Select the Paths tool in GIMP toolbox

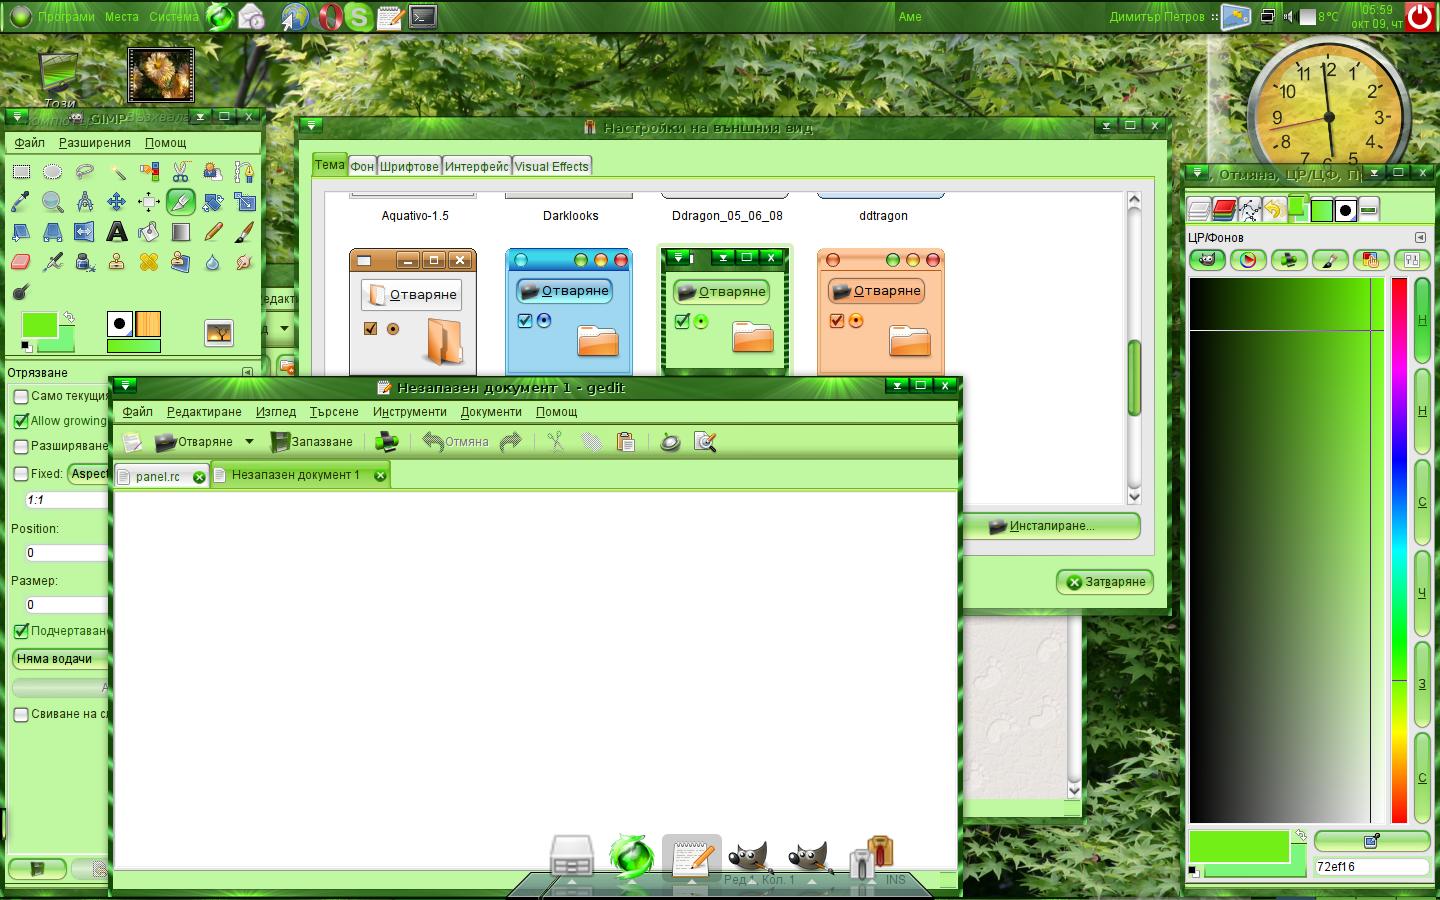click(245, 172)
